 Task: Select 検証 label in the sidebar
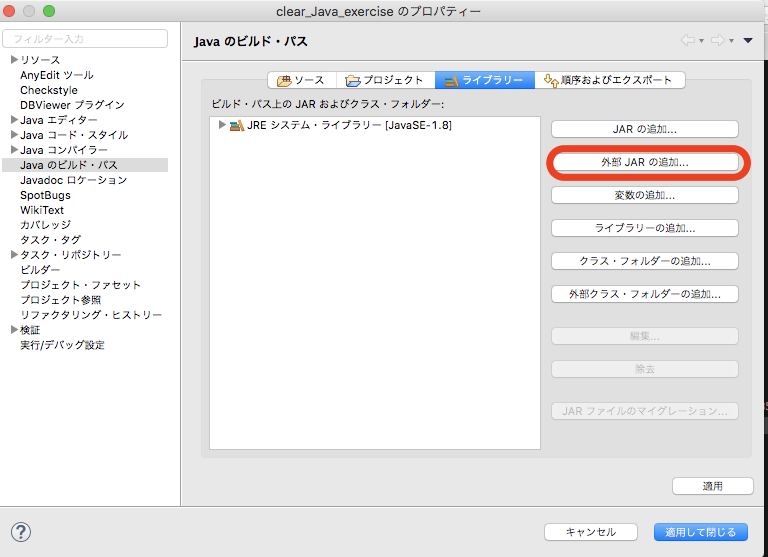tap(30, 330)
